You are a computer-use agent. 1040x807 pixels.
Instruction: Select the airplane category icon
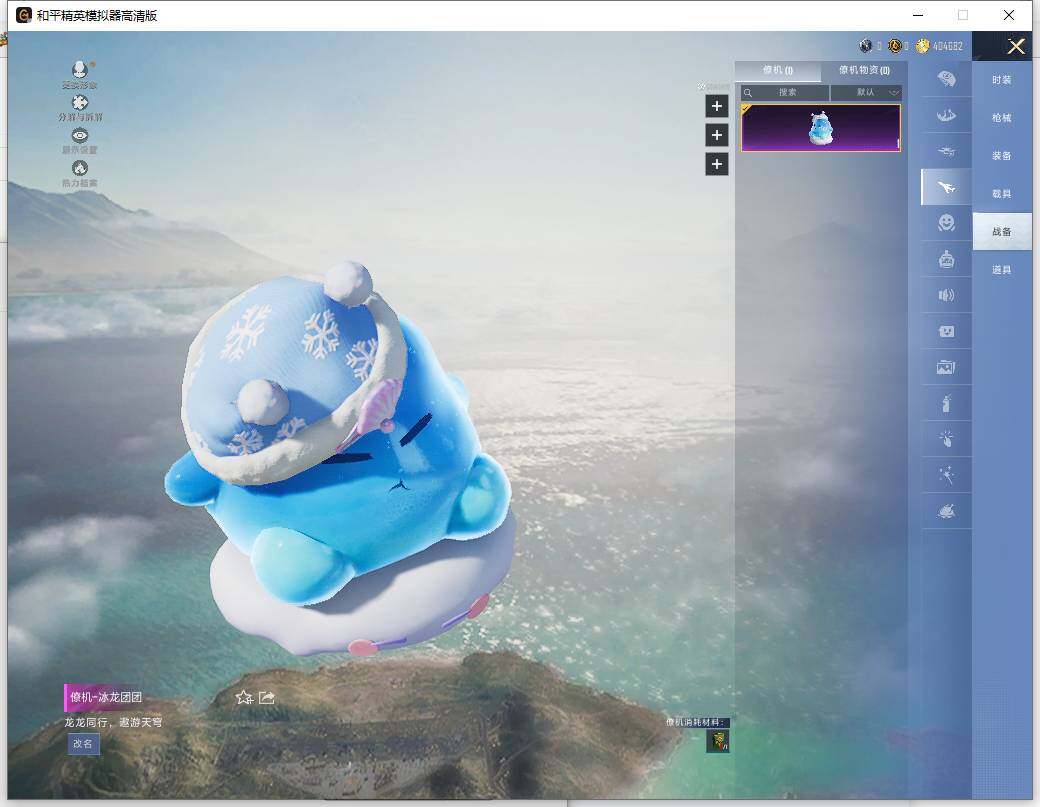point(946,187)
